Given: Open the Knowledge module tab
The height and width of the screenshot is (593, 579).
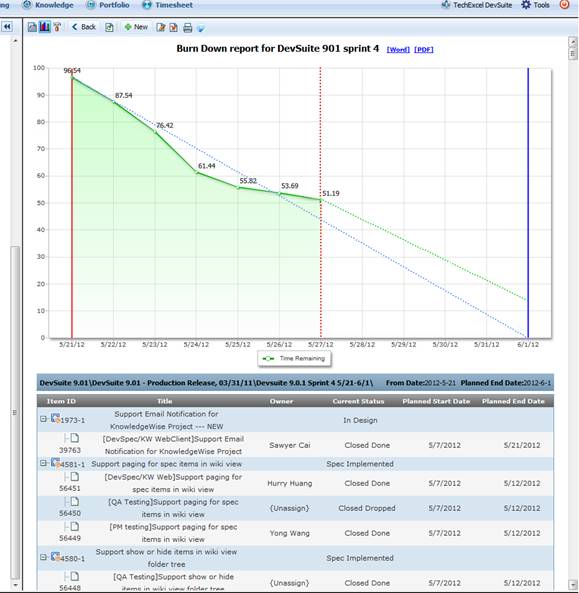Looking at the screenshot, I should pos(48,5).
